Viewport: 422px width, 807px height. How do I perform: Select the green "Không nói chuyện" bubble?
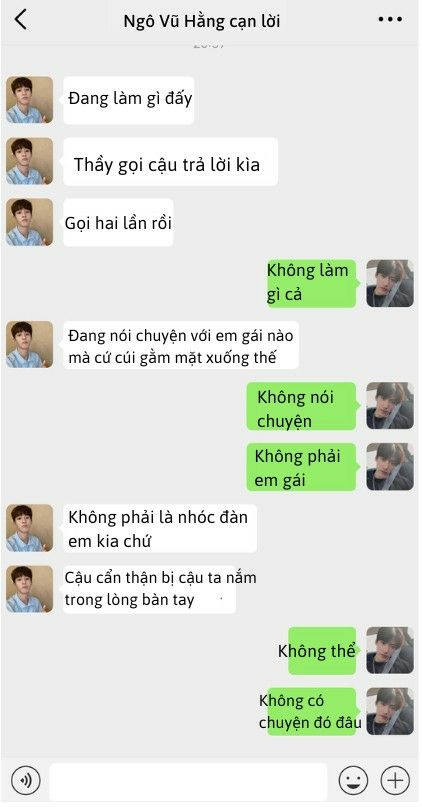point(303,406)
